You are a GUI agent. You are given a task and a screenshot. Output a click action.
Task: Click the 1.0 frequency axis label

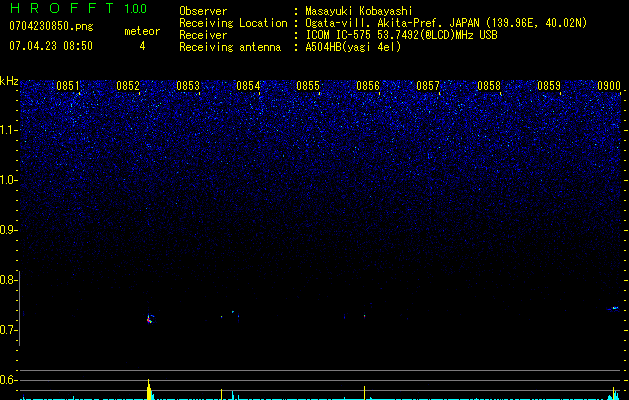click(8, 180)
